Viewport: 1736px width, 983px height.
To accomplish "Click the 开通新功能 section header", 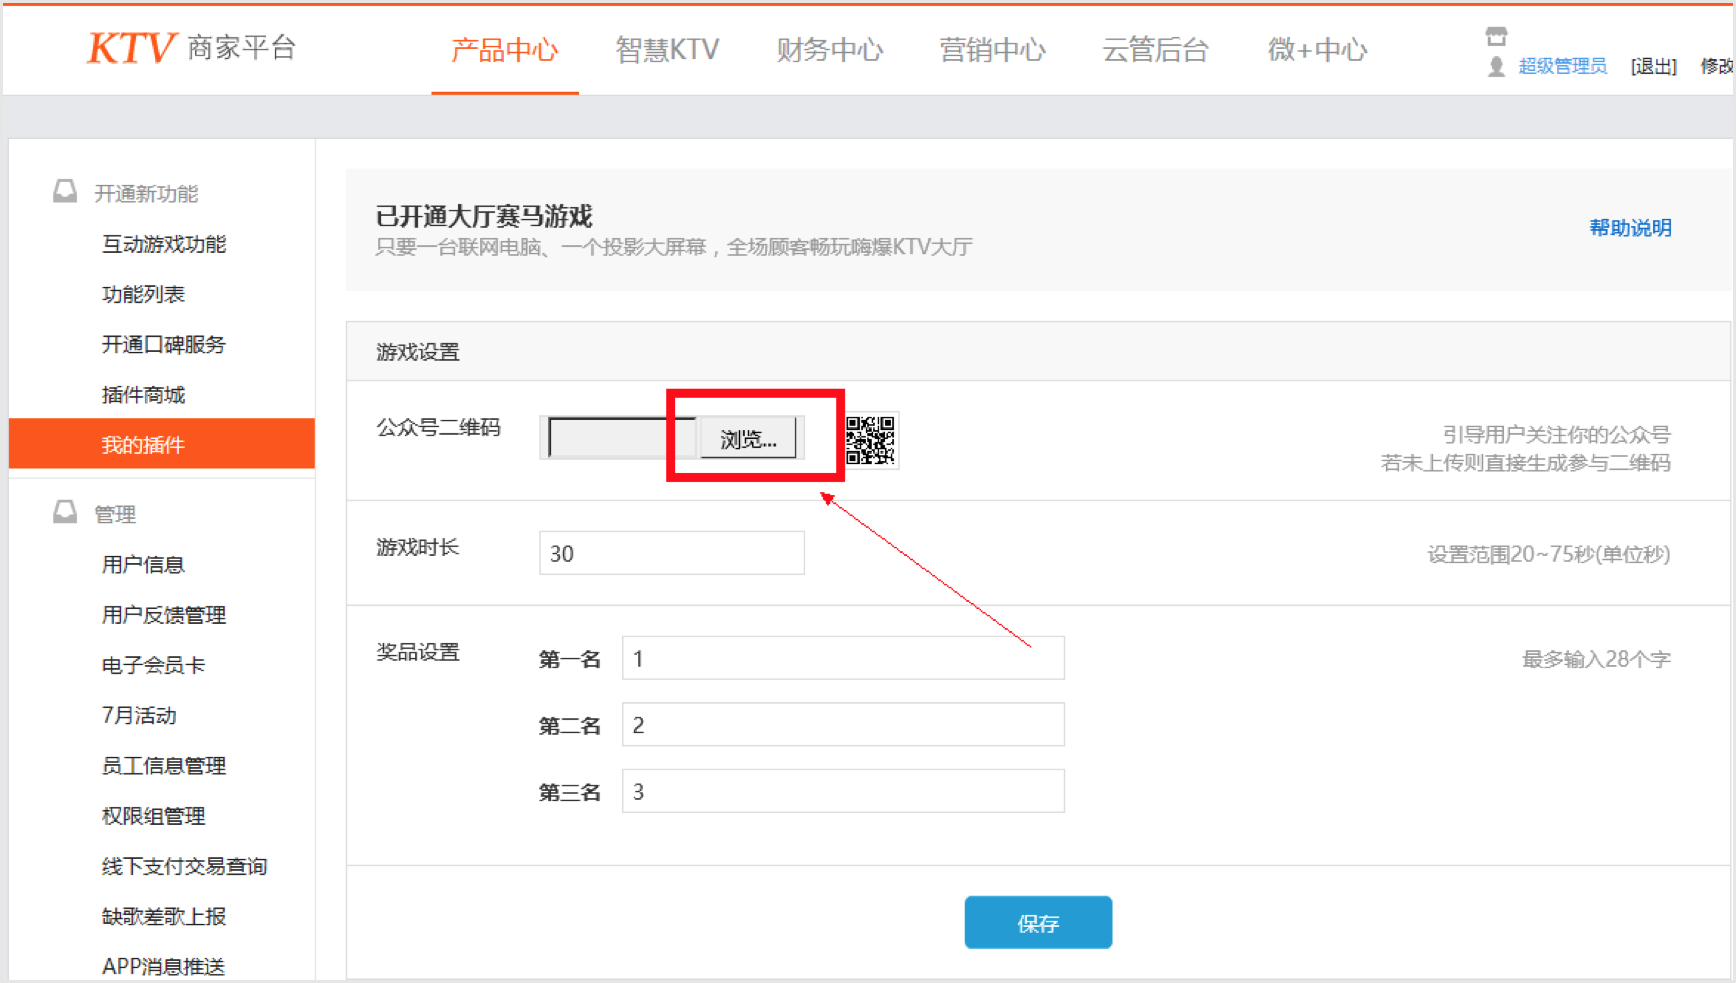I will (x=146, y=193).
